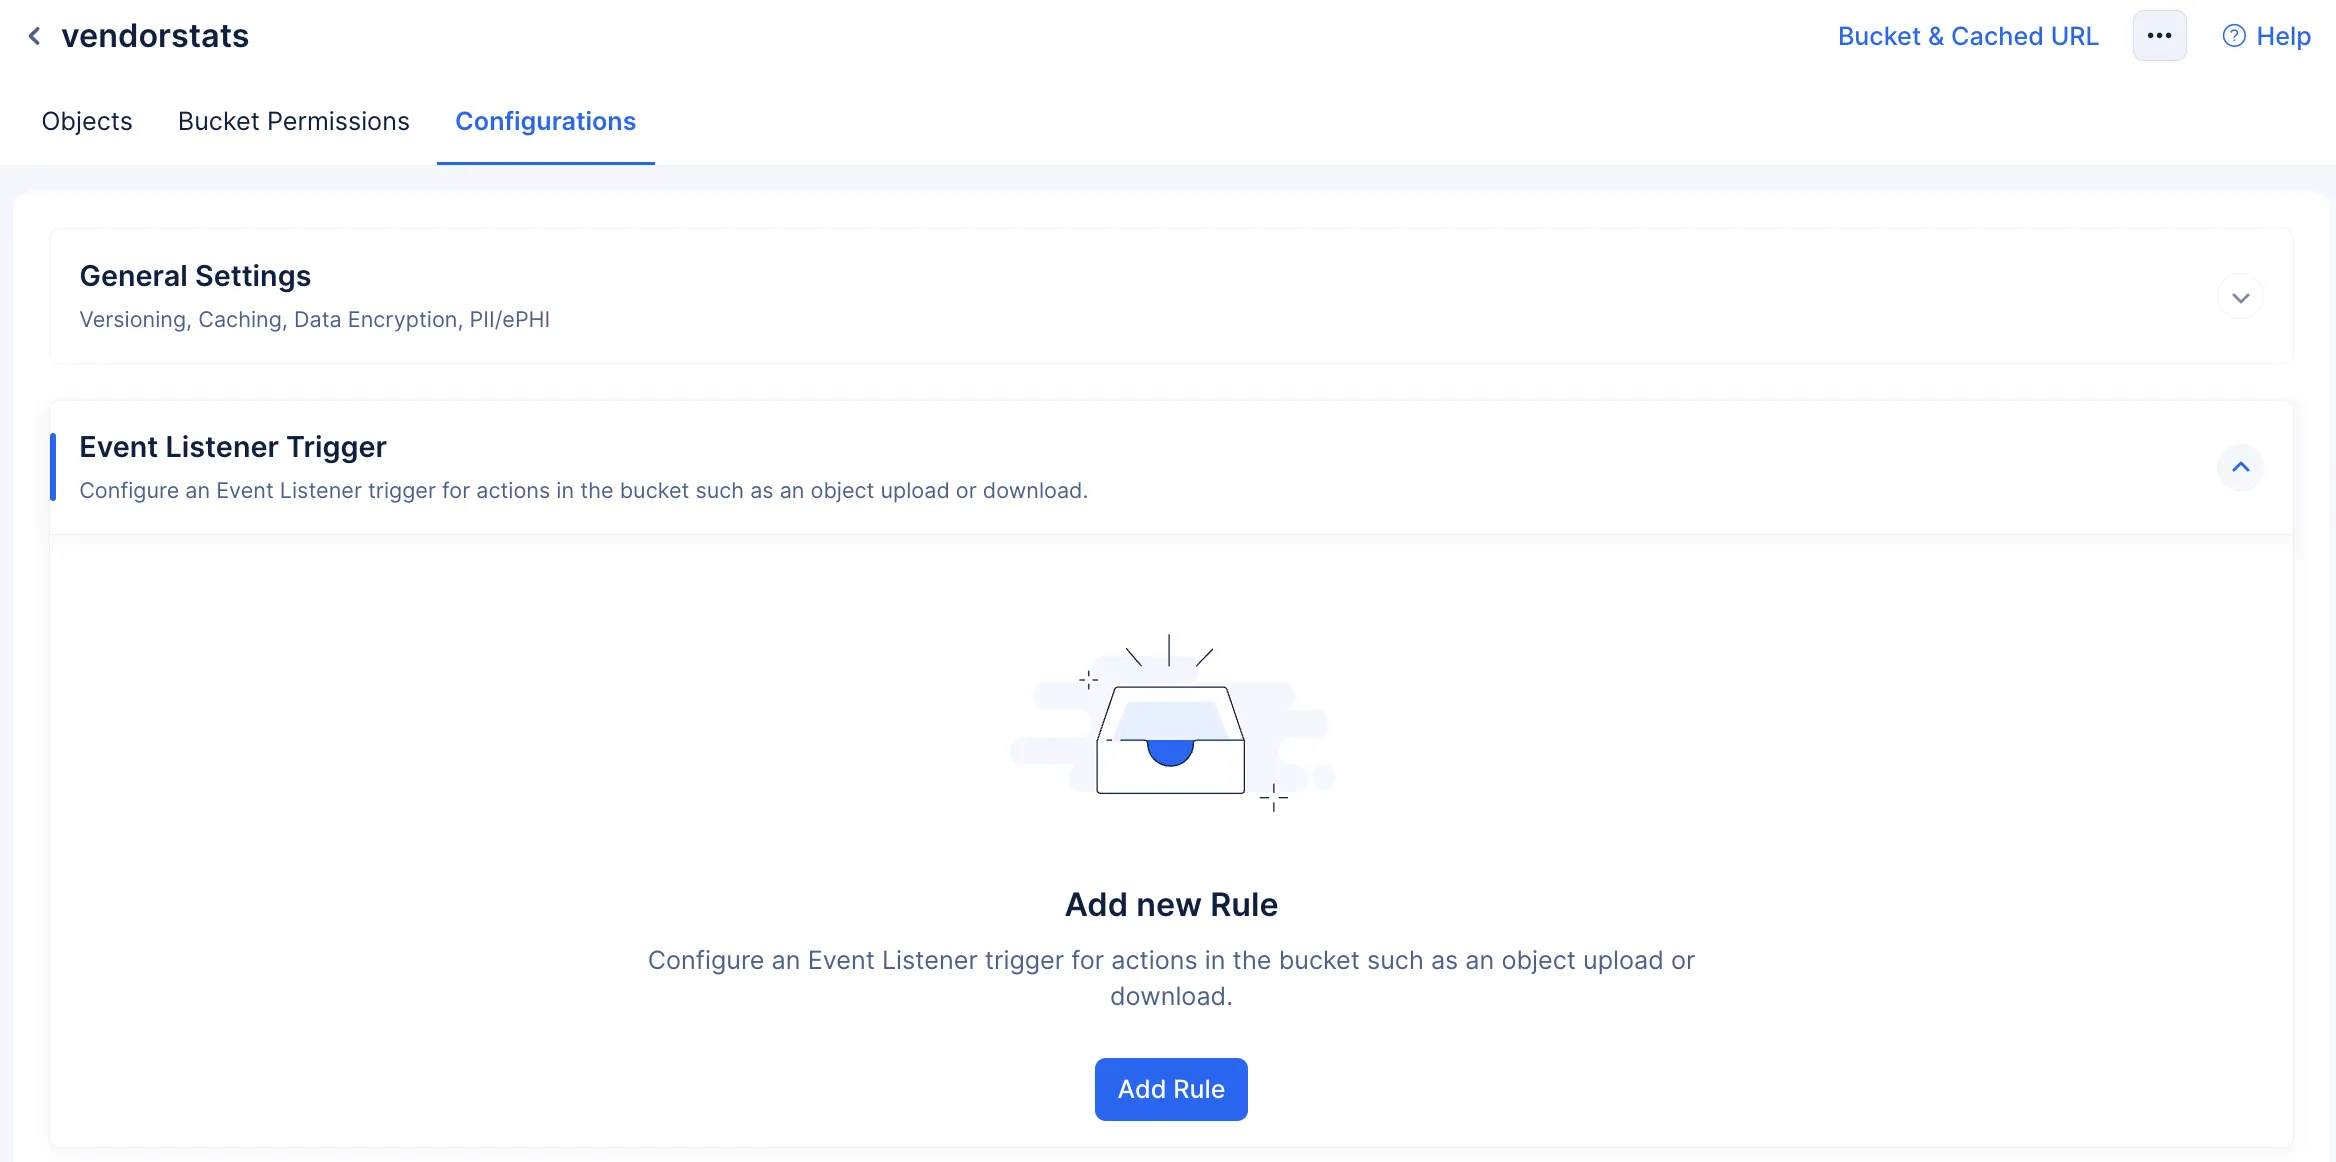Click the Help question mark icon

pyautogui.click(x=2233, y=36)
